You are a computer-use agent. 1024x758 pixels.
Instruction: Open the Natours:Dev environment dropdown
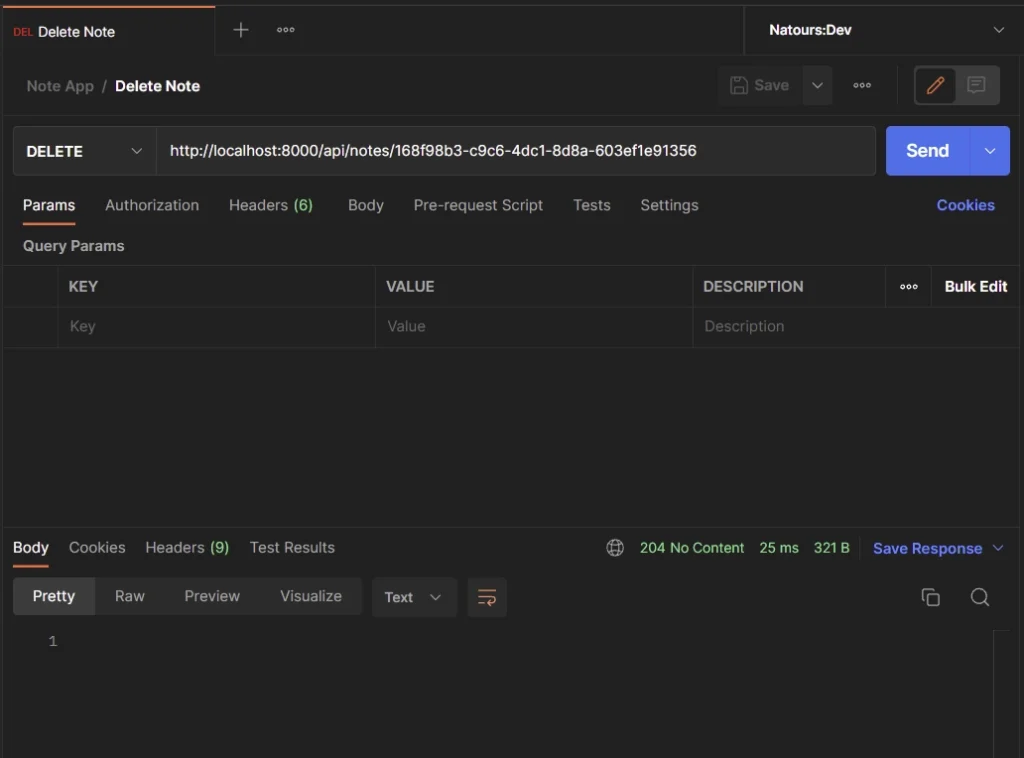pos(885,30)
